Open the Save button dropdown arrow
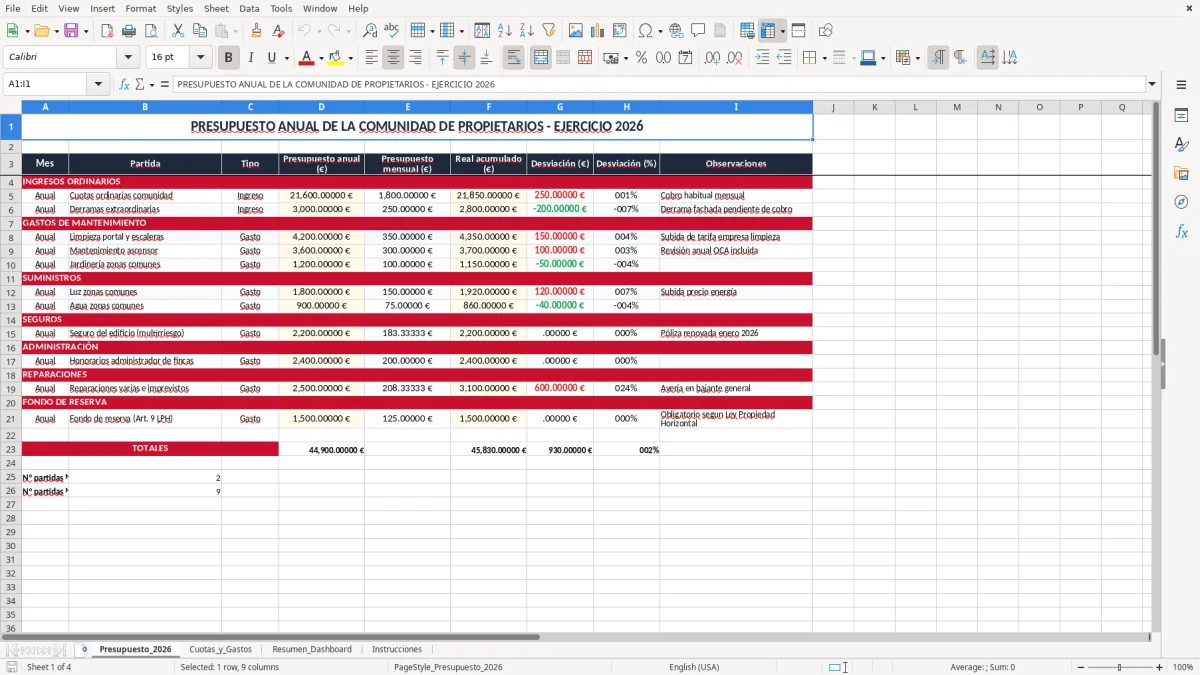Image resolution: width=1200 pixels, height=675 pixels. pos(85,31)
